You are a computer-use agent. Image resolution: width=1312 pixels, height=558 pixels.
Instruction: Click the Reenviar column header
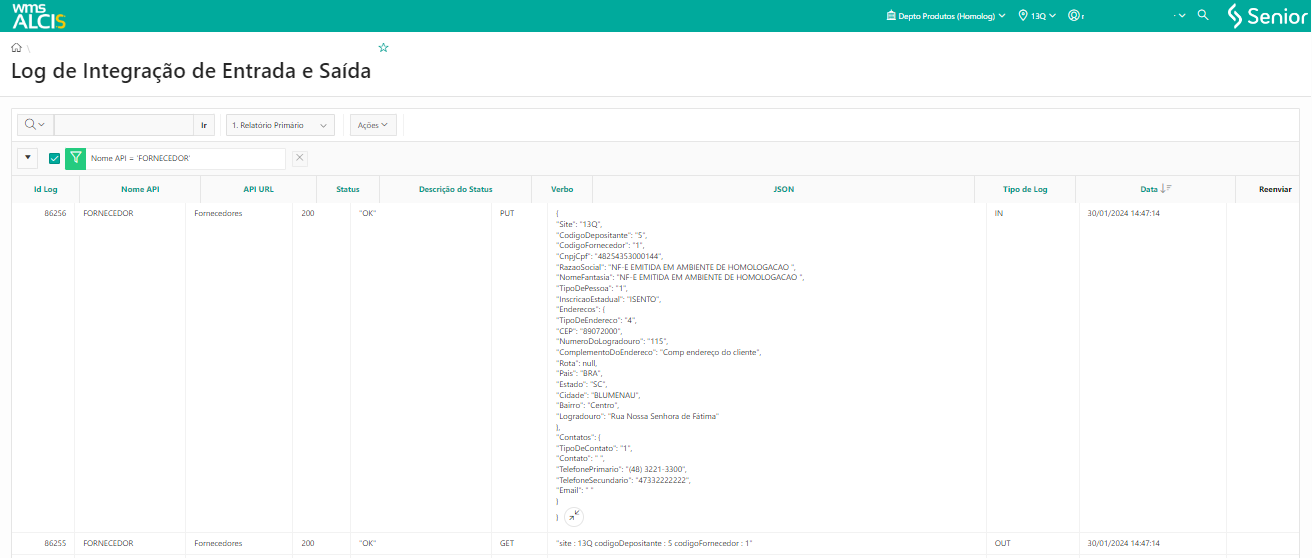point(1275,189)
